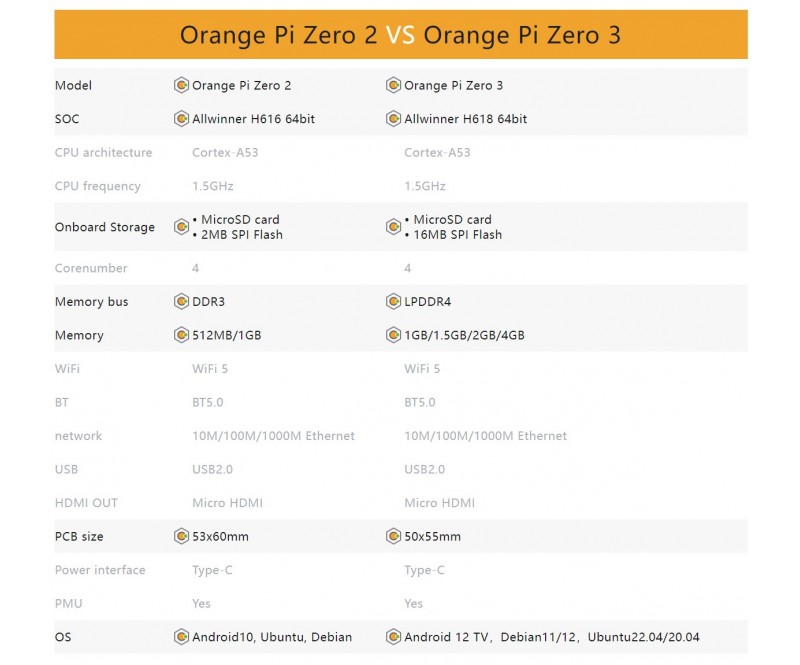The width and height of the screenshot is (800, 665).
Task: Click the LPDDR4 value
Action: point(428,302)
